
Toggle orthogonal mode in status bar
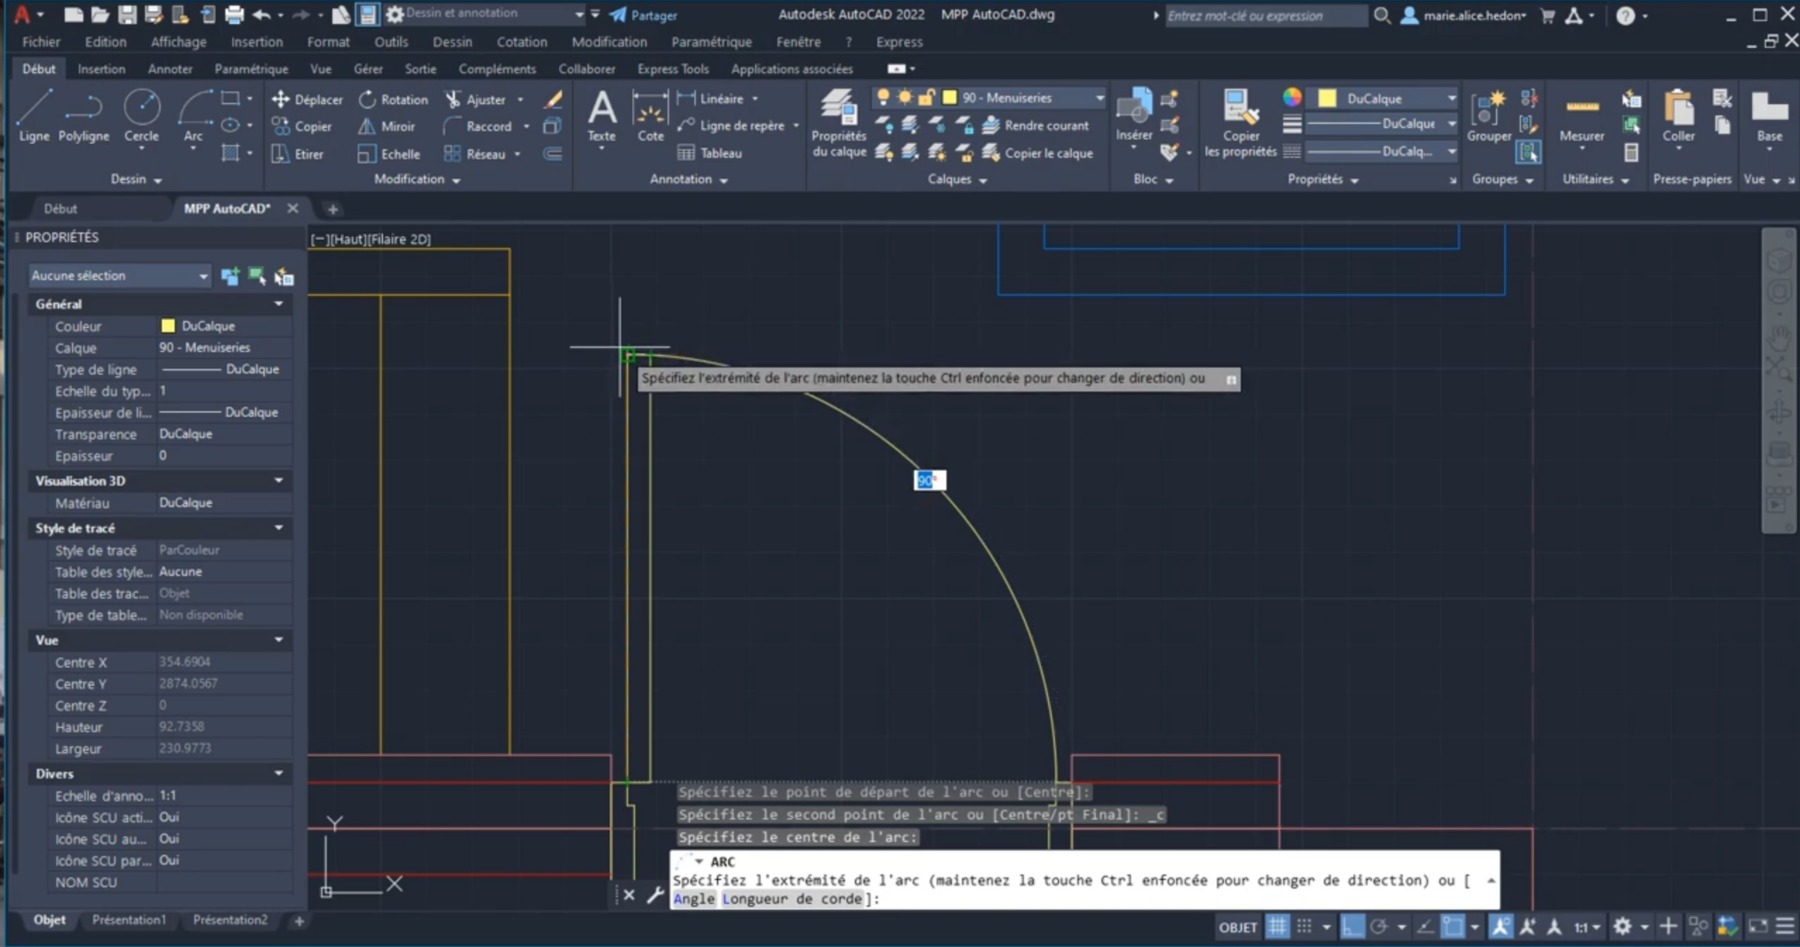point(1353,927)
